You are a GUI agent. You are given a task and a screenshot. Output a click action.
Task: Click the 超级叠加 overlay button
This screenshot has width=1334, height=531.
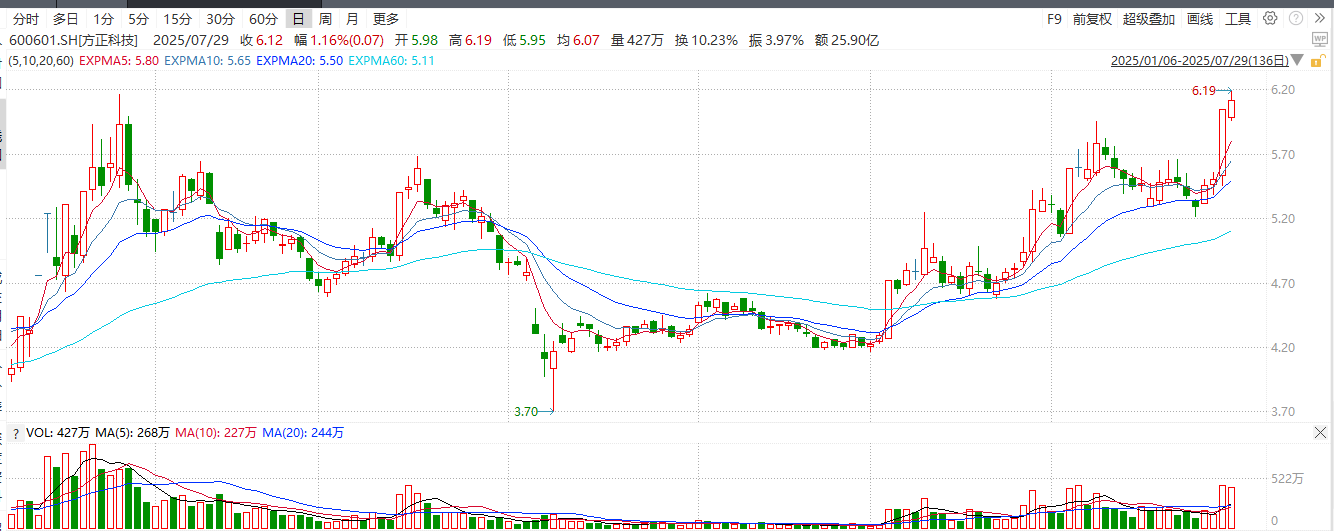[1149, 19]
